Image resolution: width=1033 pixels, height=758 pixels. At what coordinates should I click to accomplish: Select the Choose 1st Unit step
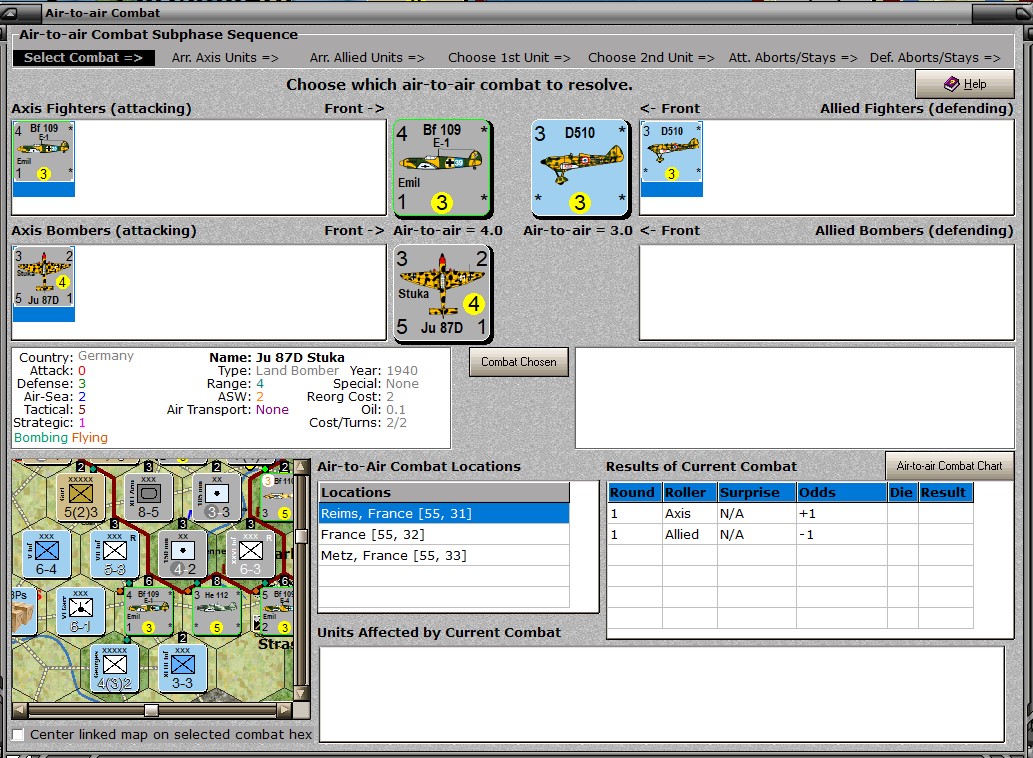pyautogui.click(x=509, y=58)
